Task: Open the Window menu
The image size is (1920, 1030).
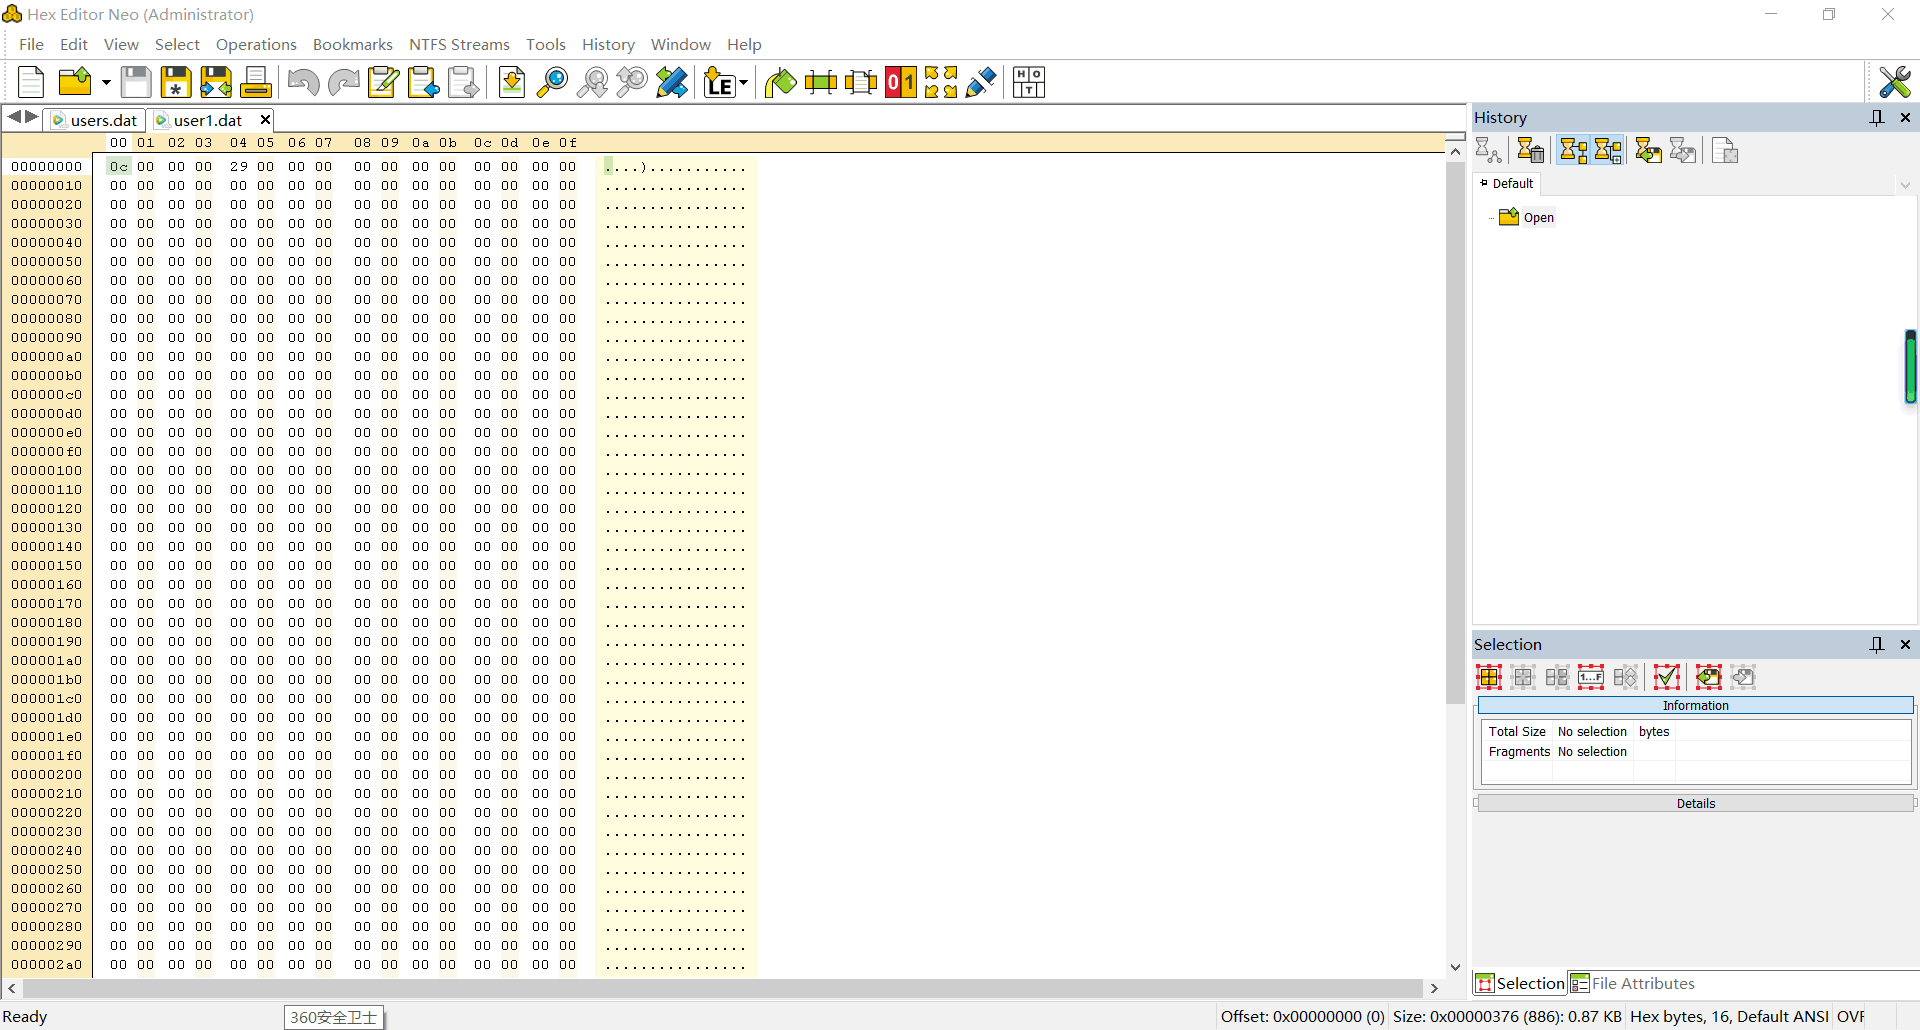Action: pyautogui.click(x=681, y=44)
